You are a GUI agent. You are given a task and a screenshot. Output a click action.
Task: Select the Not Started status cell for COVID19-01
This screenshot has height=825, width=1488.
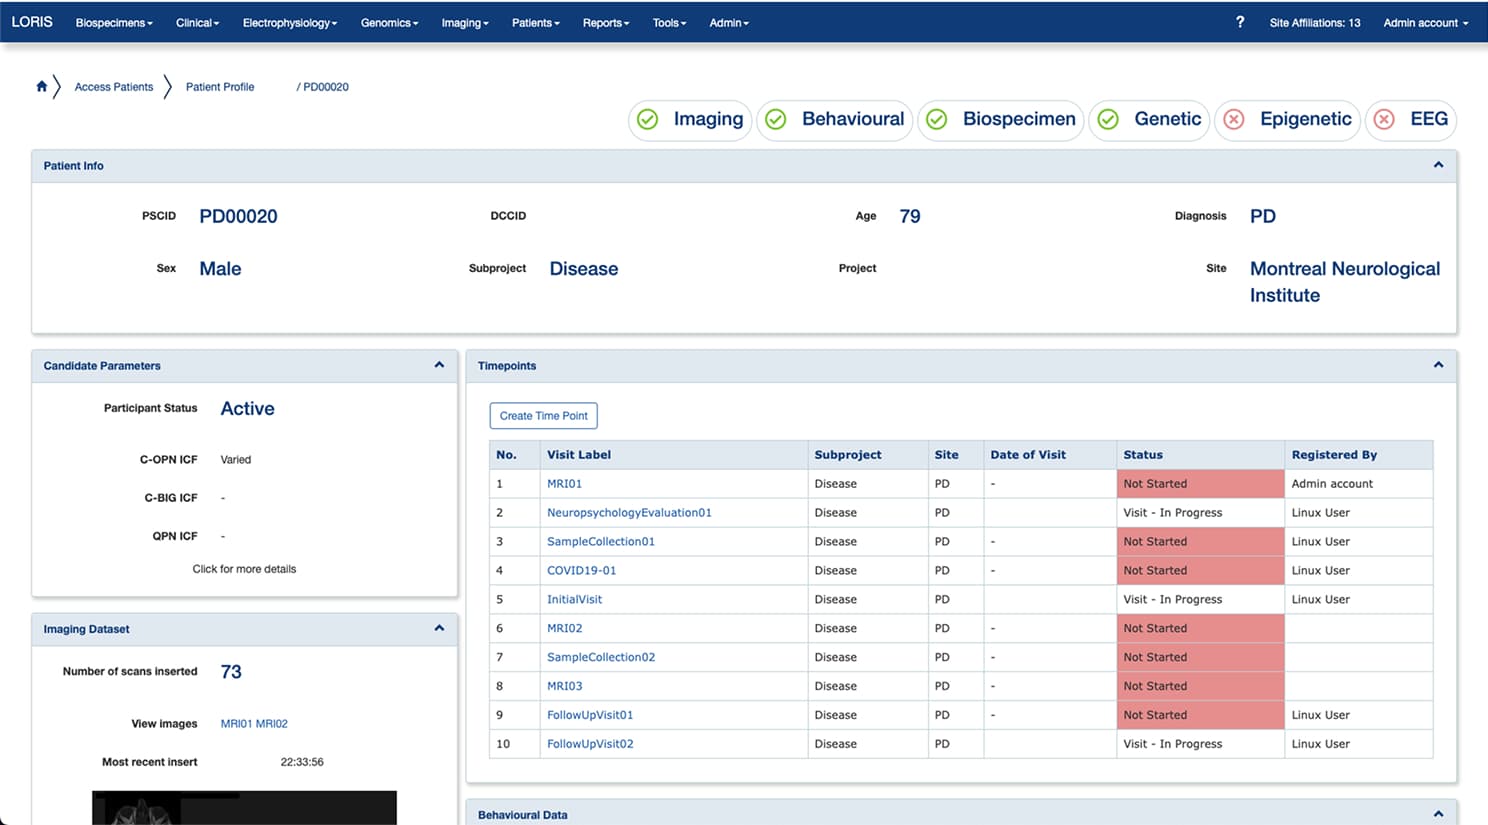[x=1199, y=570]
